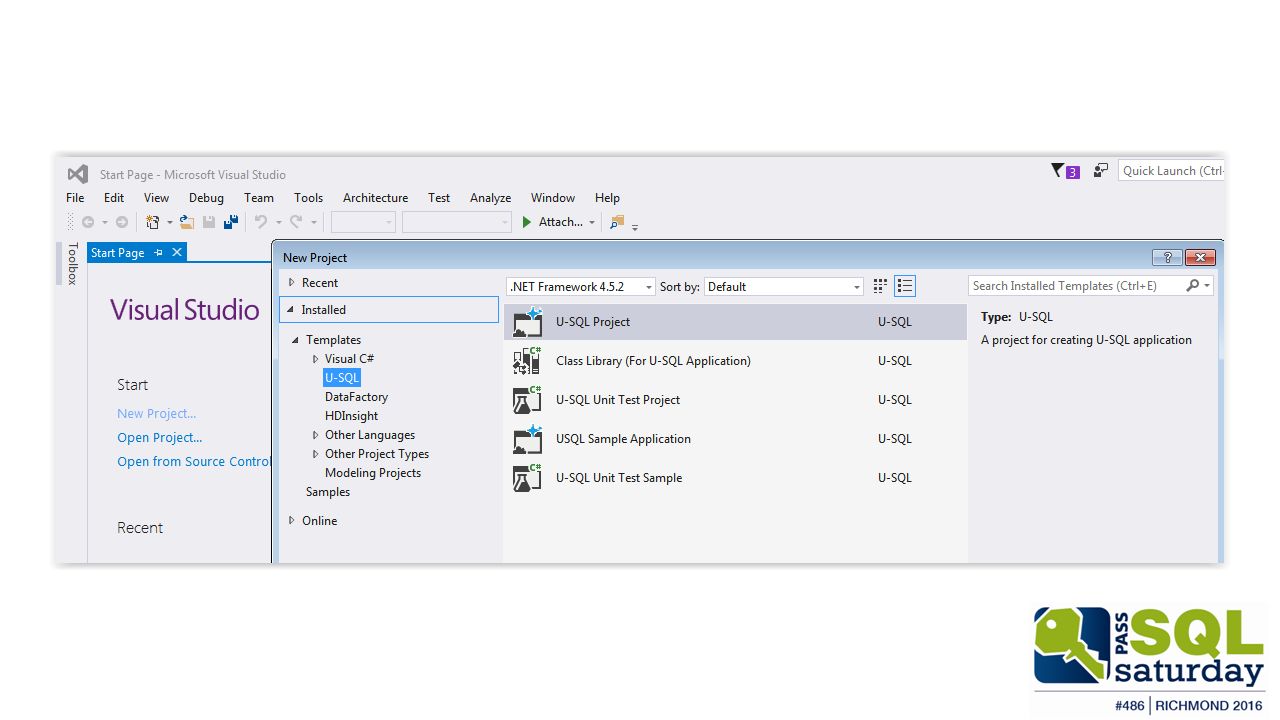The height and width of the screenshot is (720, 1280).
Task: Open the Undo history dropdown arrow
Action: pos(278,223)
